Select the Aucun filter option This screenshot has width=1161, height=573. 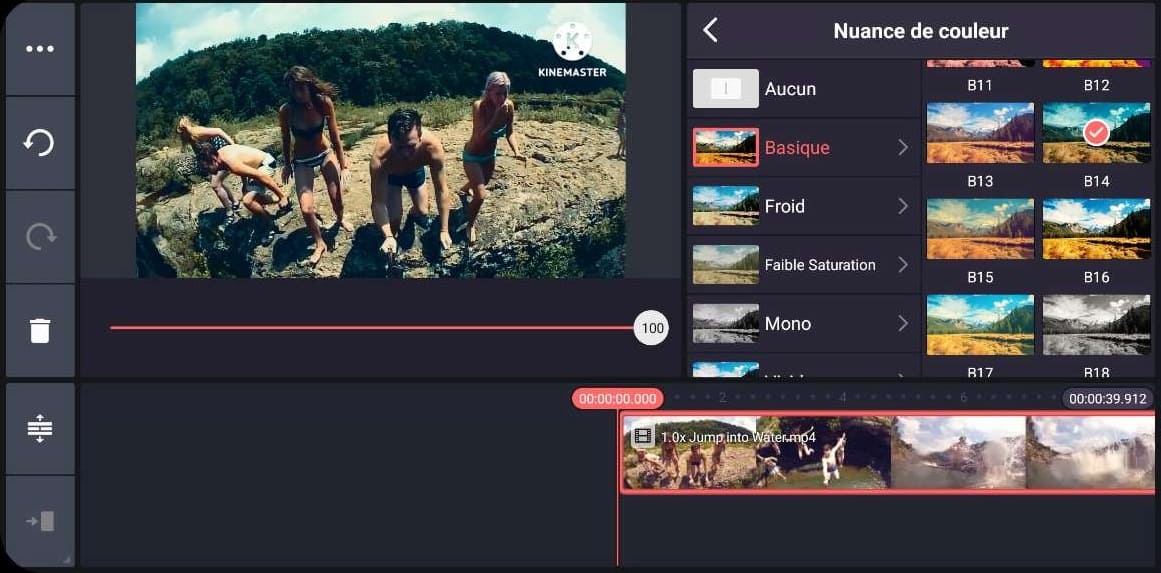(x=803, y=89)
